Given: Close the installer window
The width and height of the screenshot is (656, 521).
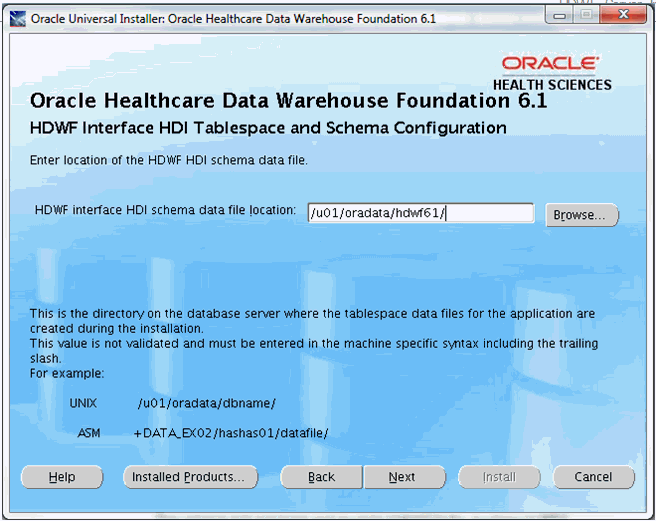Looking at the screenshot, I should (623, 15).
